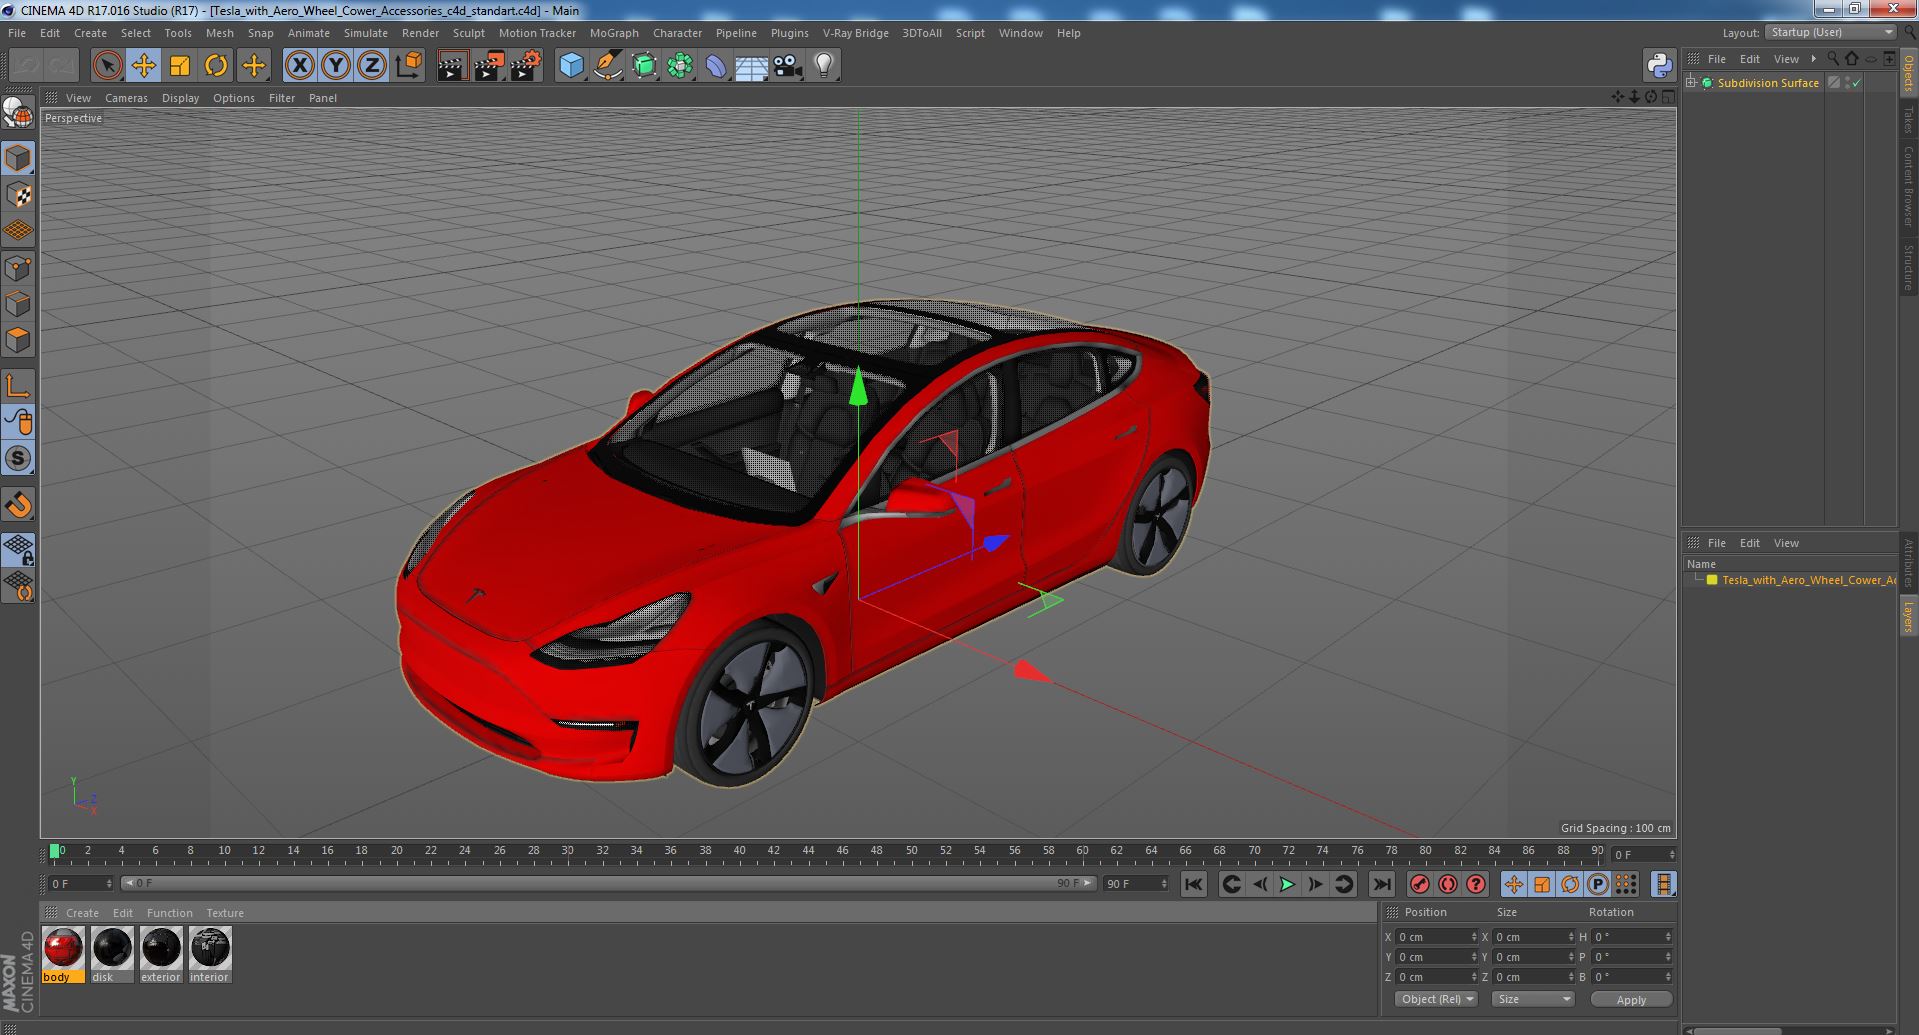Toggle Z axis lock
The height and width of the screenshot is (1035, 1919).
(371, 66)
